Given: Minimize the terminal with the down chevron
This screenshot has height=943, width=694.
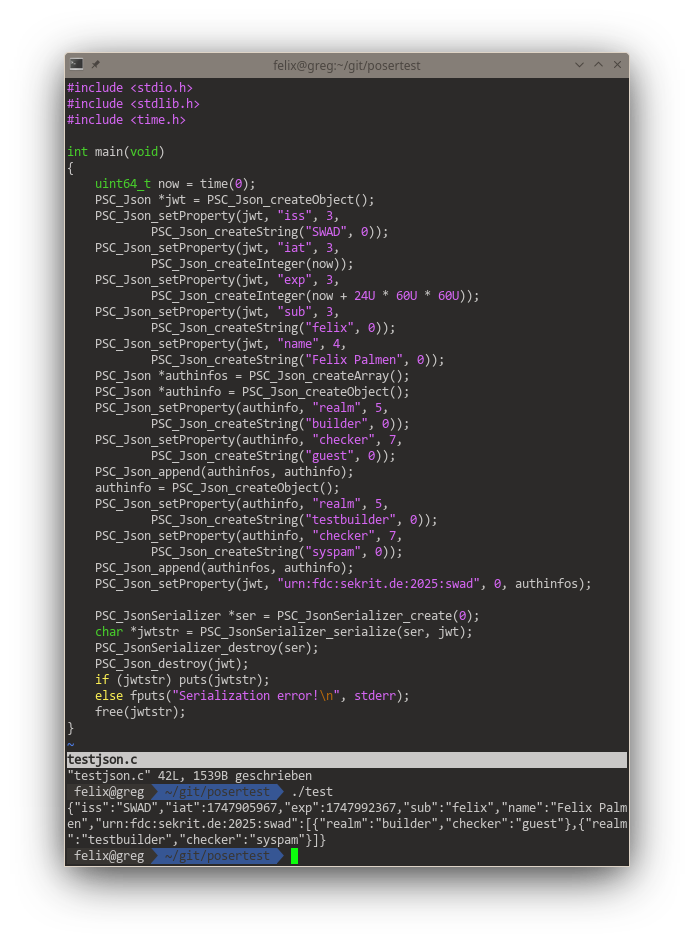Looking at the screenshot, I should [579, 65].
